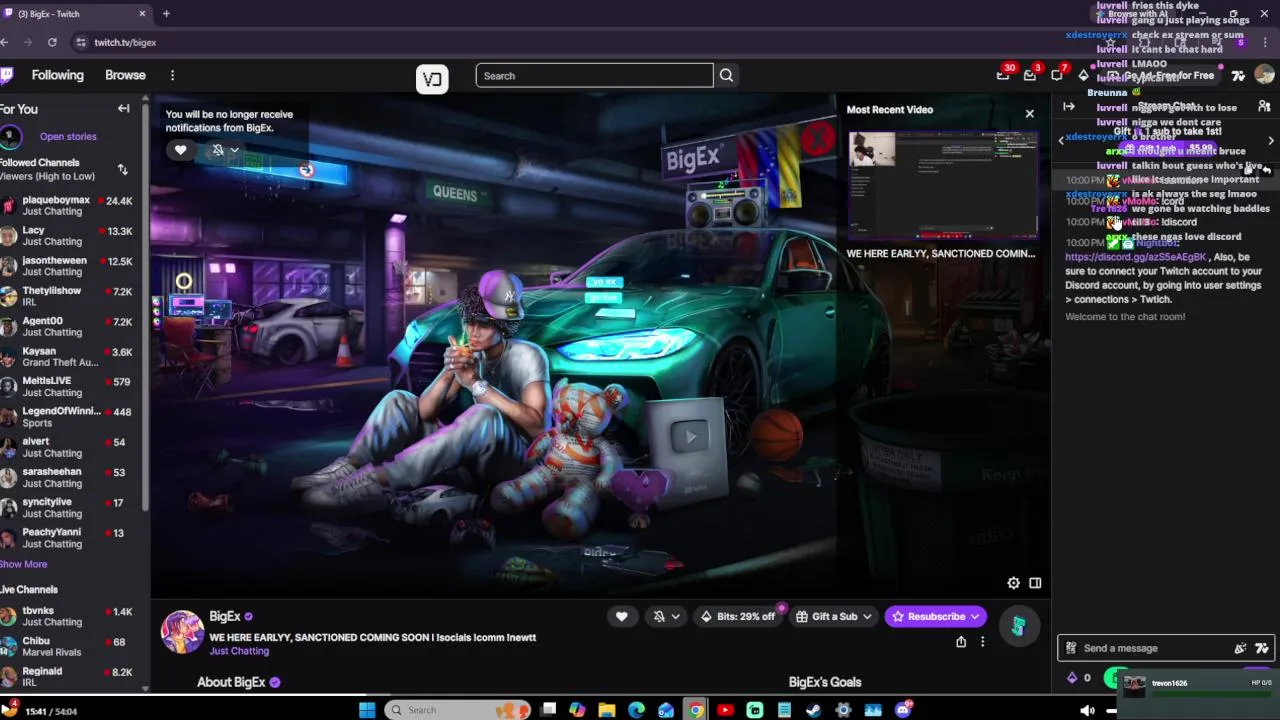Open File Explorer from the taskbar
The width and height of the screenshot is (1280, 720).
pyautogui.click(x=607, y=710)
